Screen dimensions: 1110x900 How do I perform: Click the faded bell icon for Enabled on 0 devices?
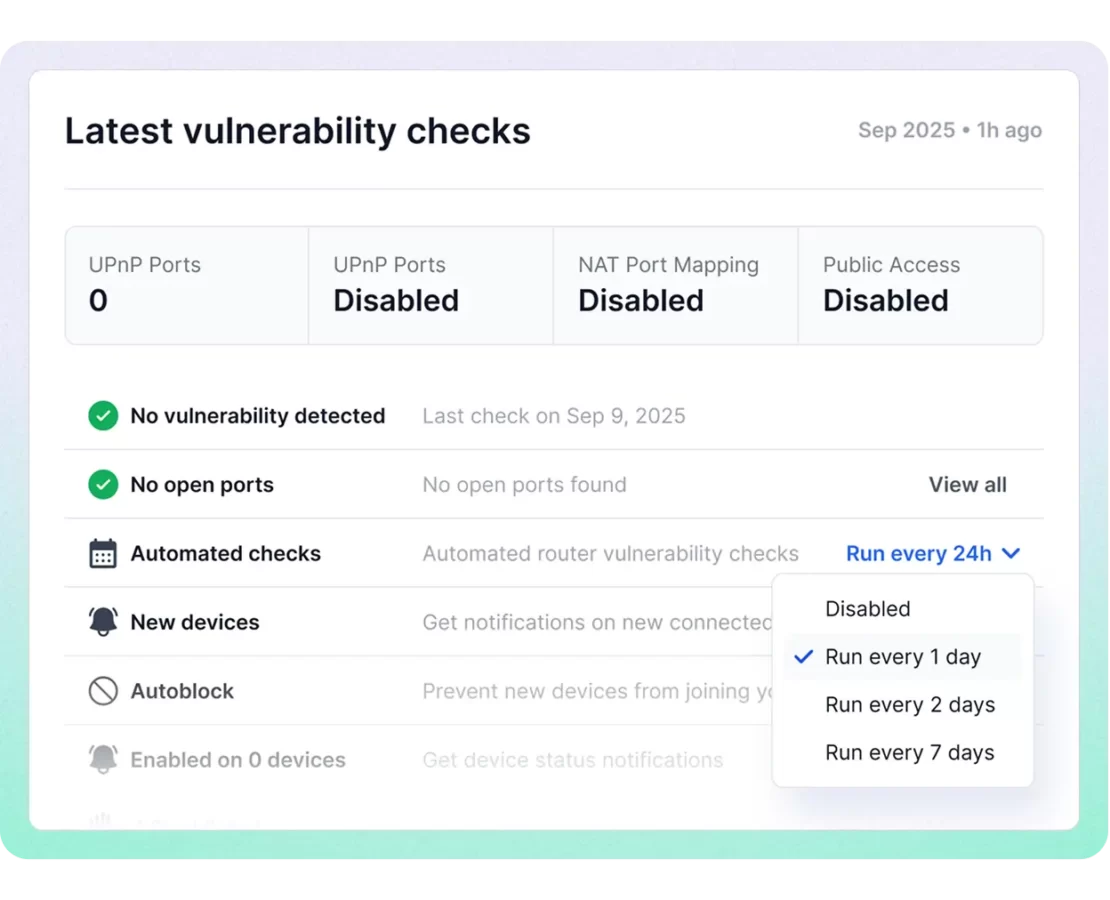103,760
